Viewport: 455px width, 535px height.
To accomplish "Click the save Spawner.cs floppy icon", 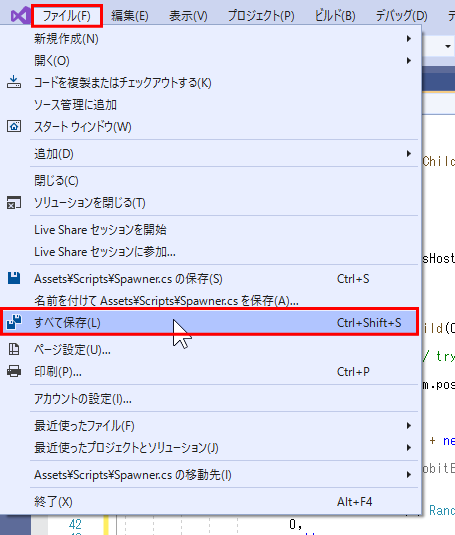I will (x=14, y=278).
